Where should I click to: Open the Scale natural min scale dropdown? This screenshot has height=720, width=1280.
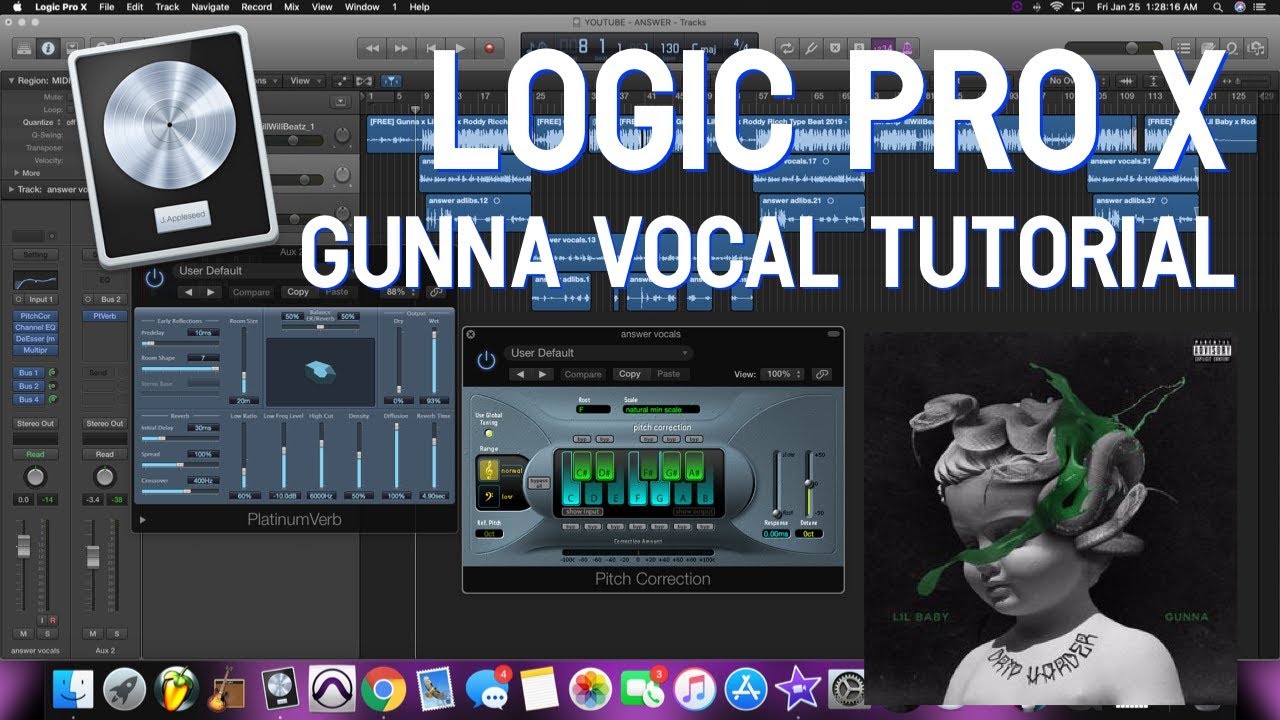click(x=661, y=409)
